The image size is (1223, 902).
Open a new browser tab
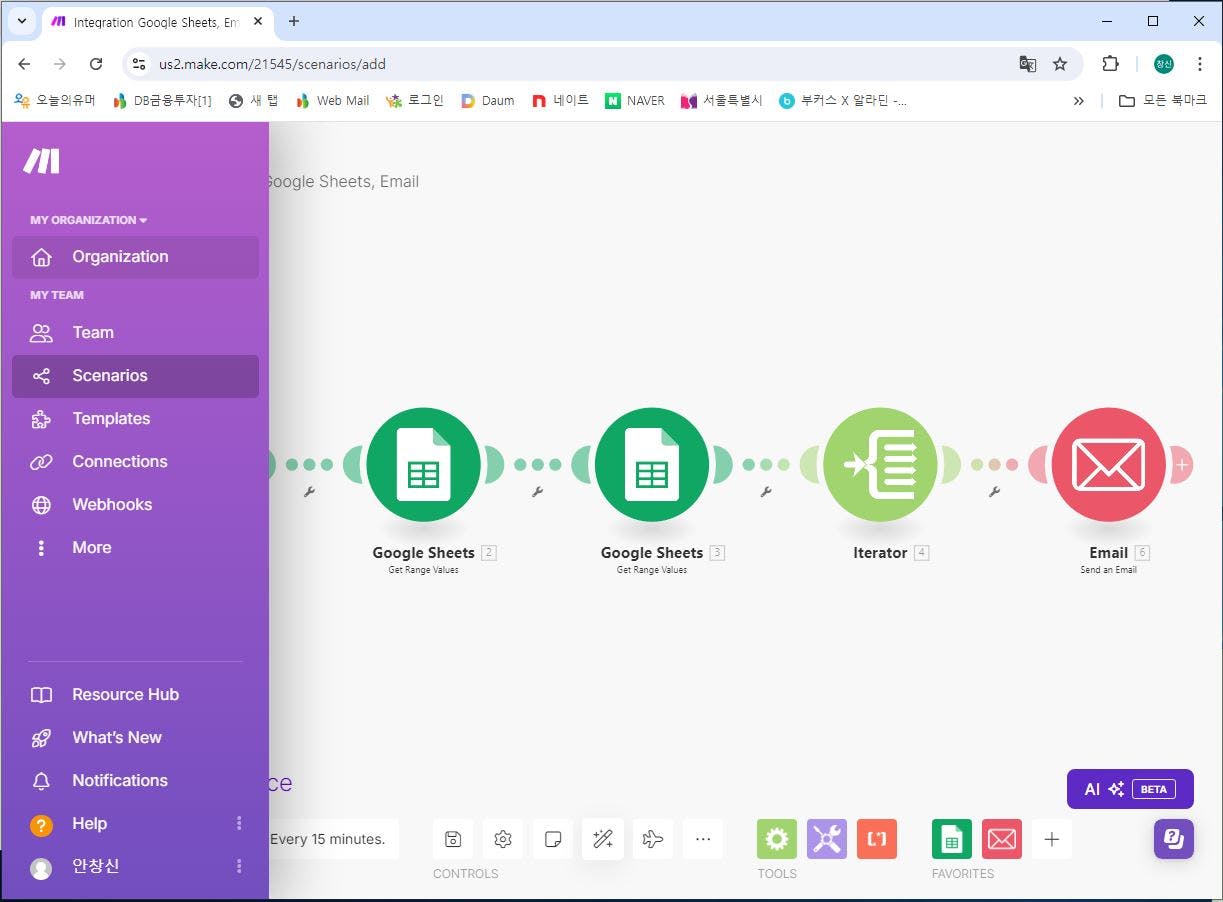coord(294,21)
